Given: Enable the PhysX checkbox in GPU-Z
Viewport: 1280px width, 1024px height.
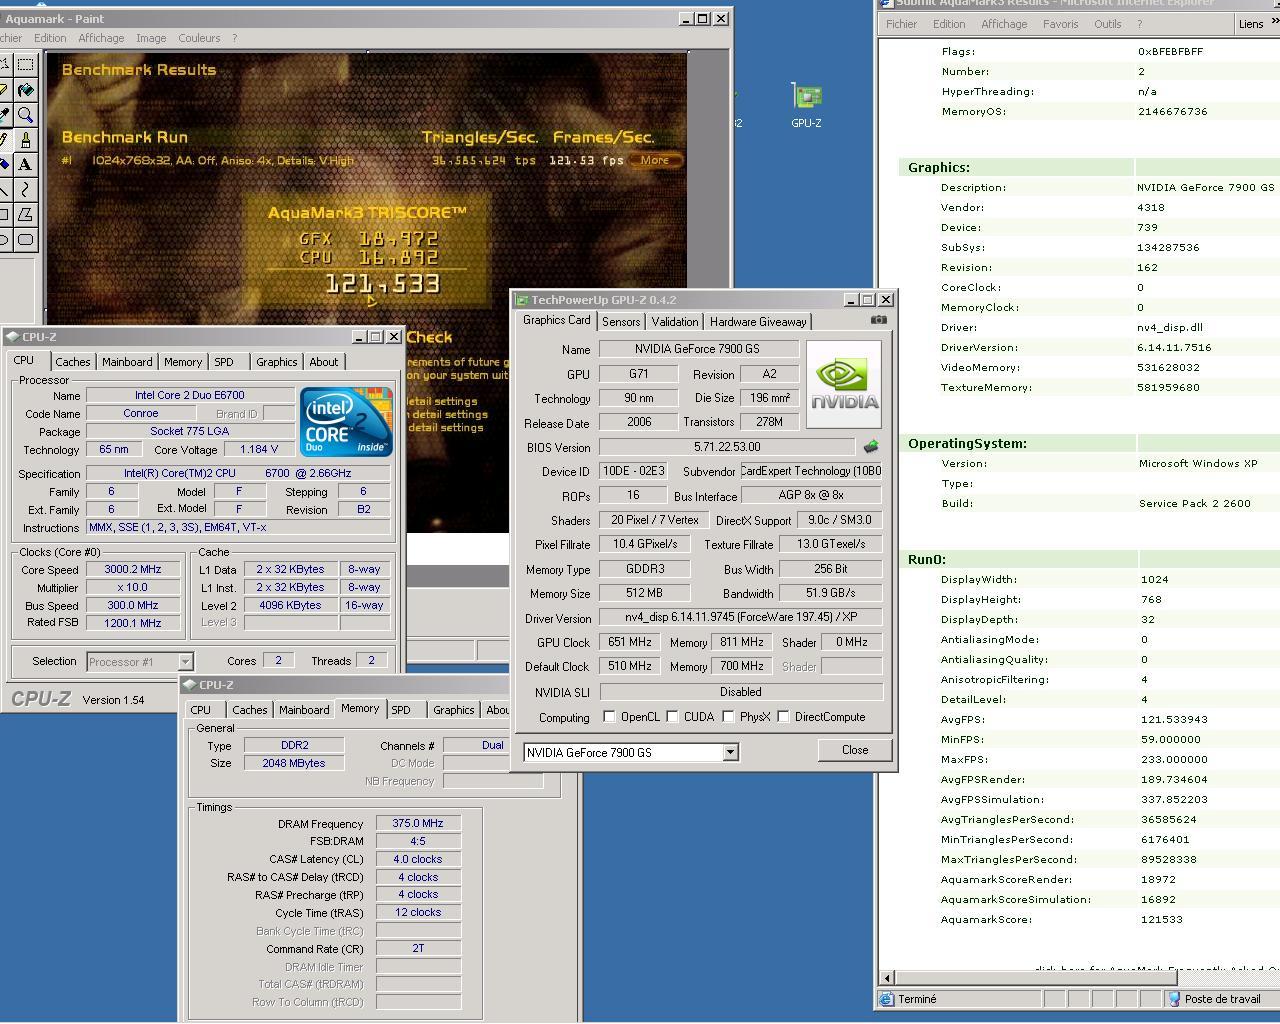Looking at the screenshot, I should click(728, 717).
